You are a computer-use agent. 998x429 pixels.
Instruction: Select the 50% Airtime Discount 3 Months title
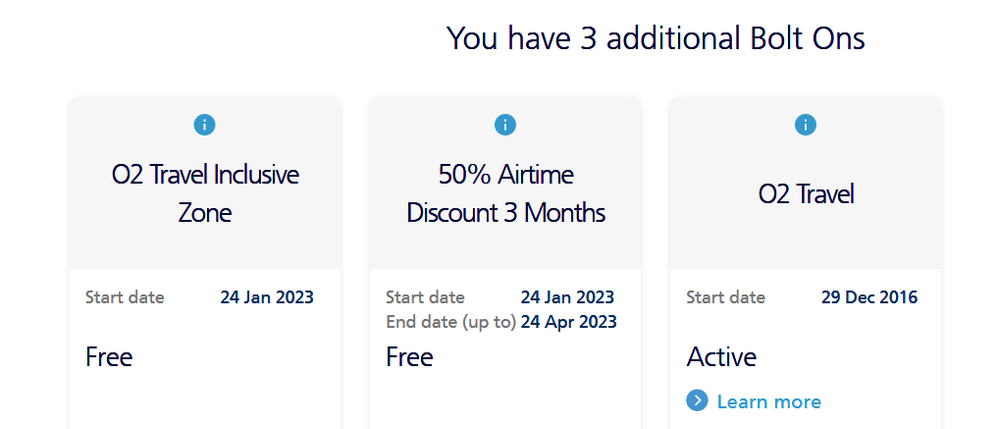pos(506,193)
